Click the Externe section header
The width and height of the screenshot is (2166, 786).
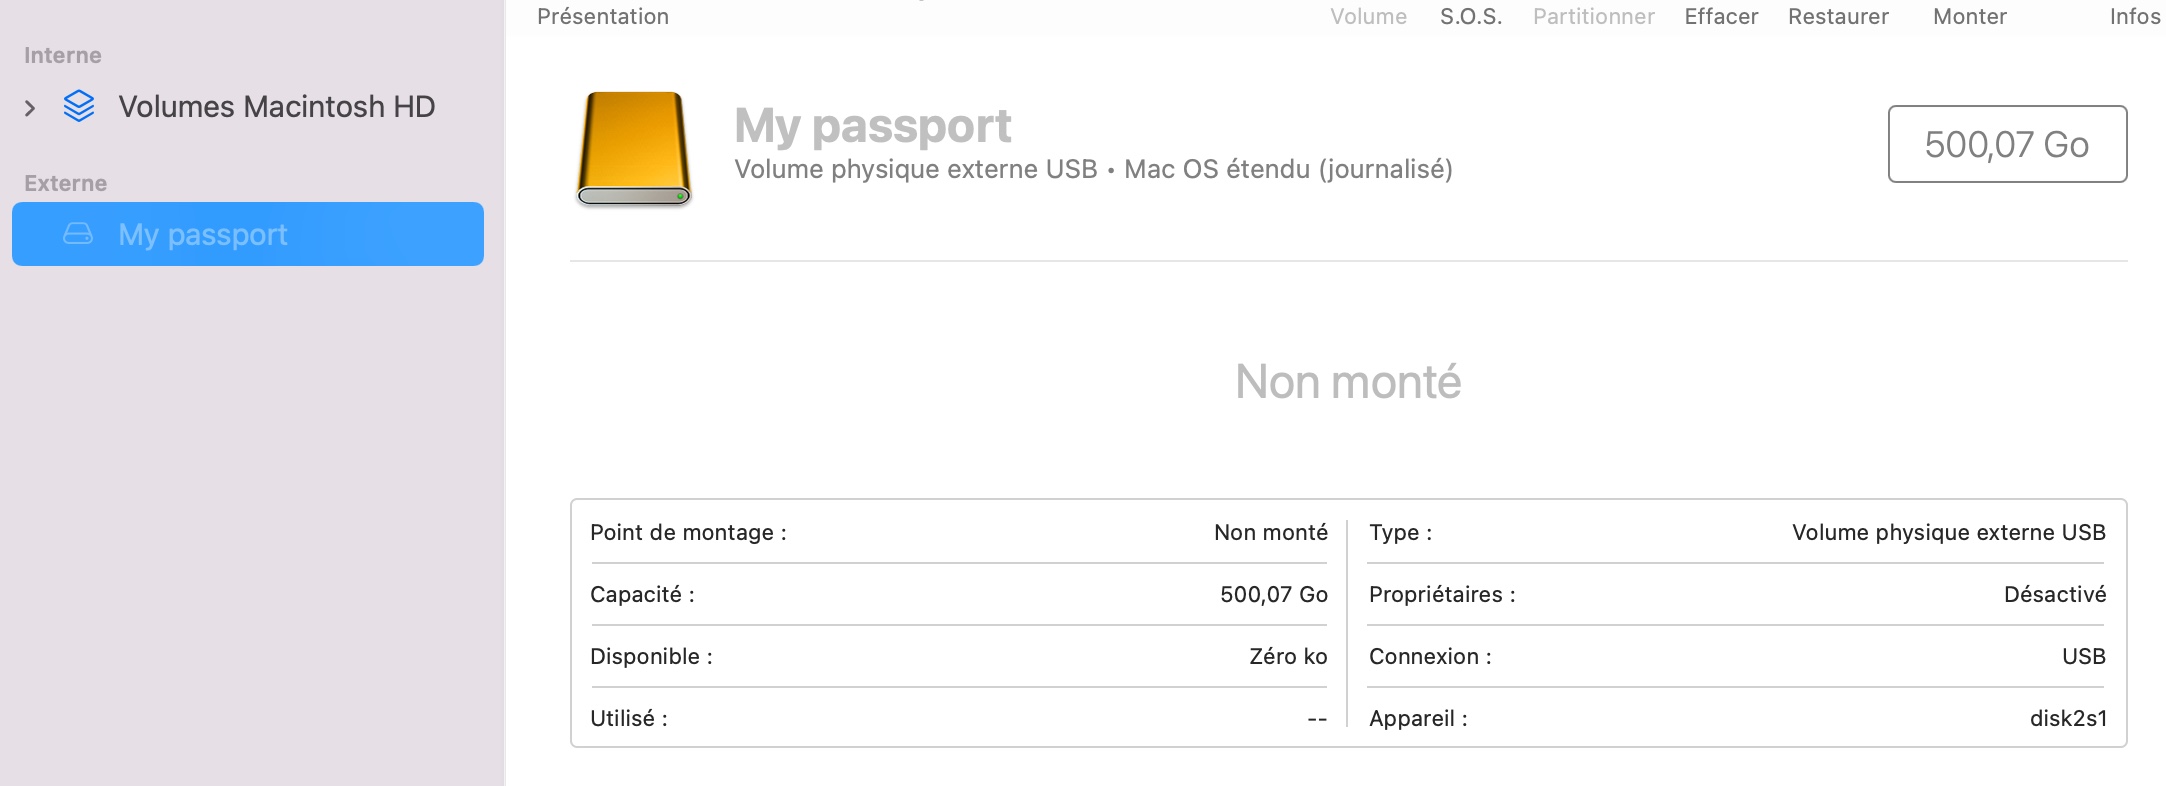point(65,184)
